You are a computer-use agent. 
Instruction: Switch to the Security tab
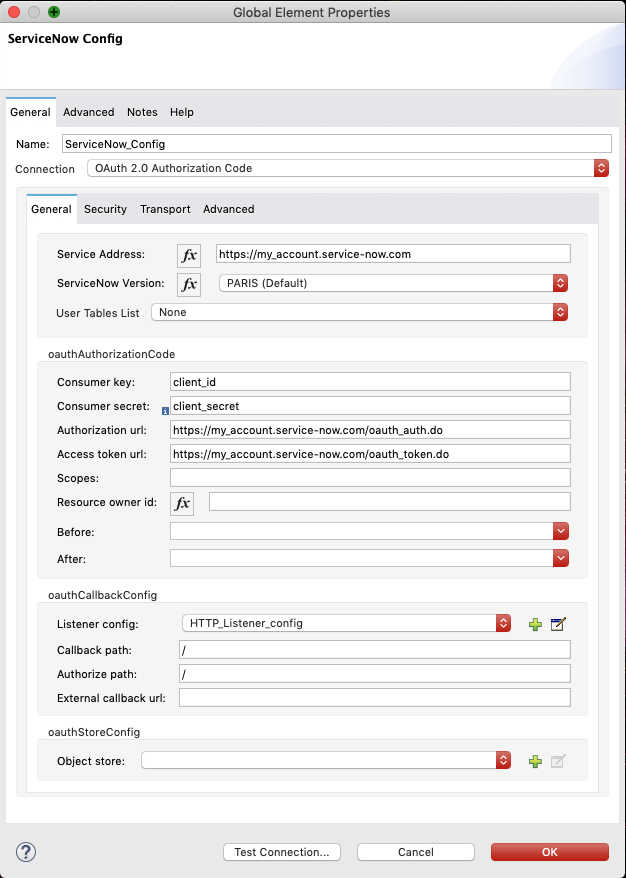coord(105,209)
